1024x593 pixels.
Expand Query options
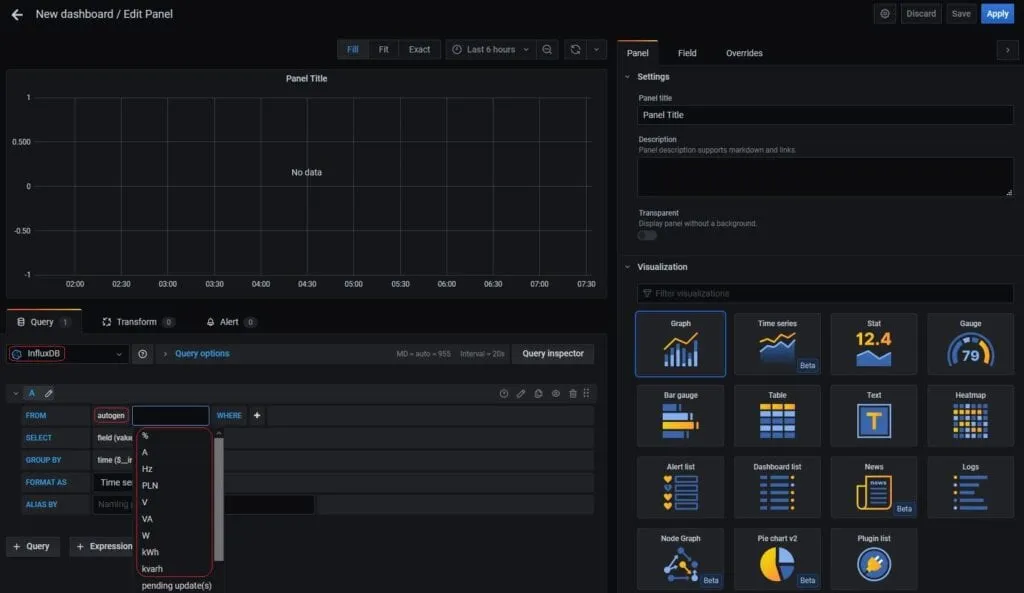click(x=202, y=354)
